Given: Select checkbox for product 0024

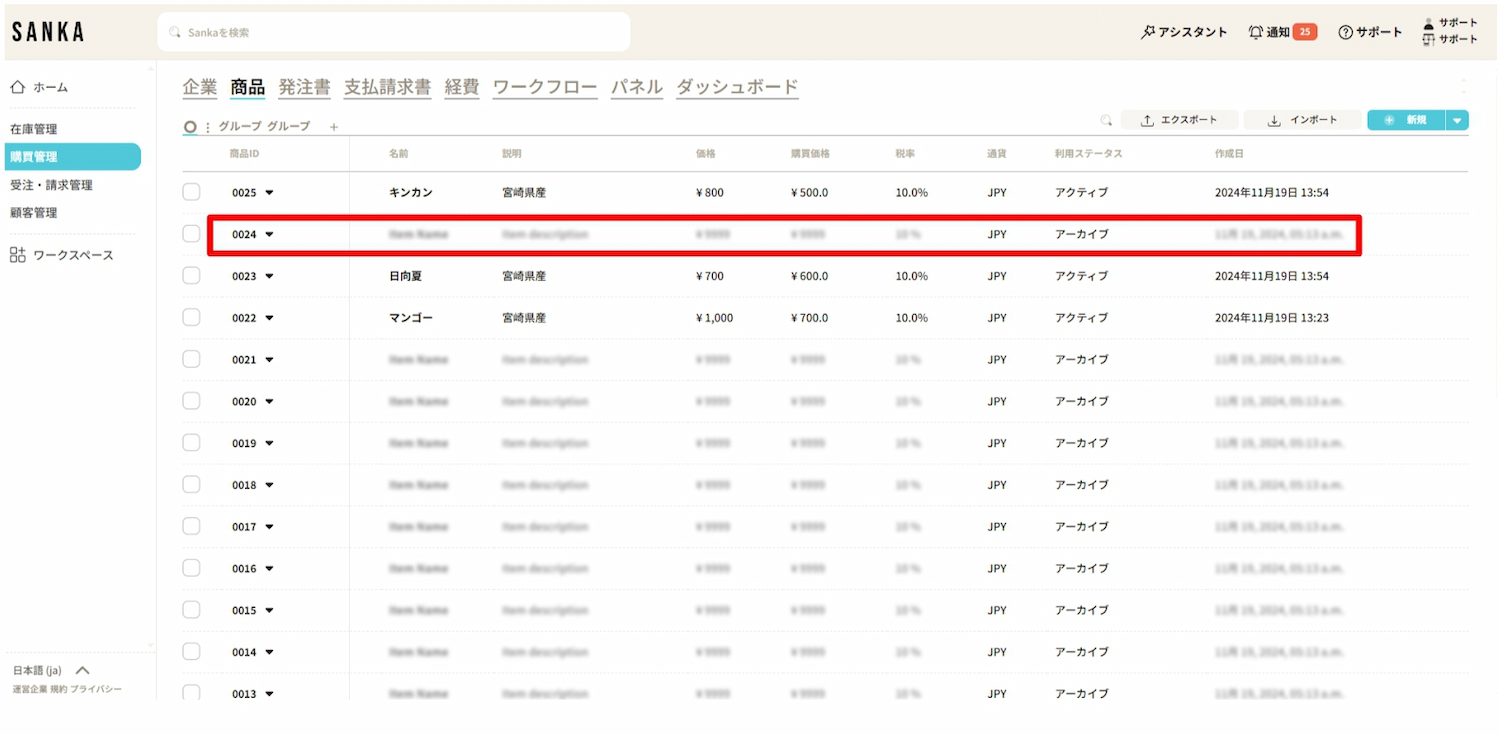Looking at the screenshot, I should (191, 234).
